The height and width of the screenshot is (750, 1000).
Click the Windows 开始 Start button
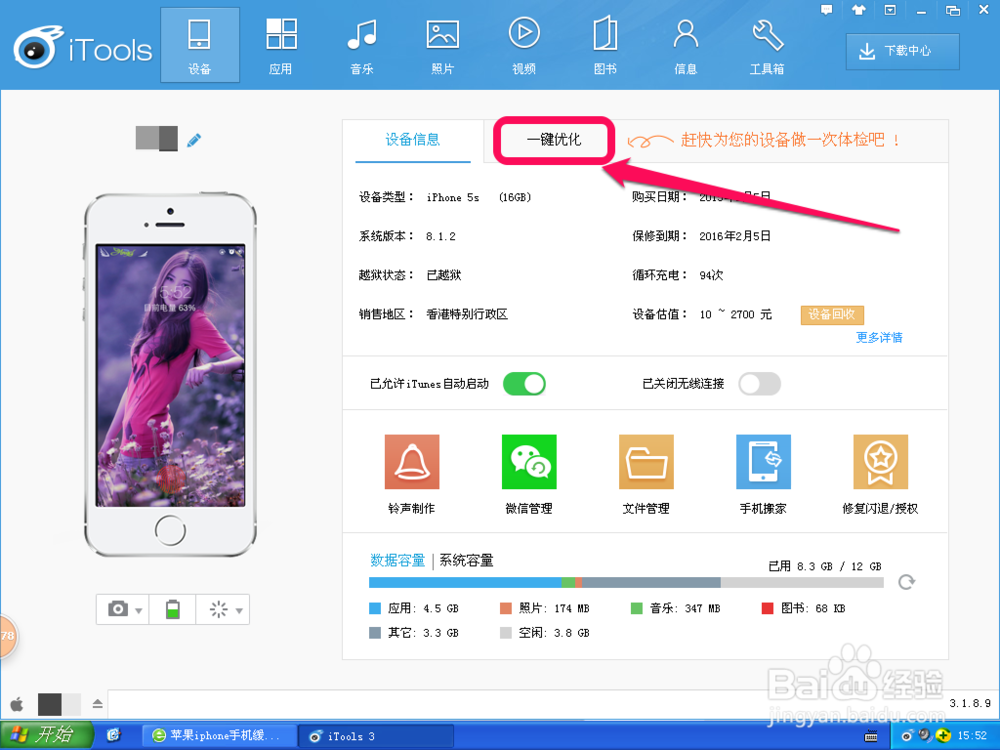pyautogui.click(x=47, y=735)
